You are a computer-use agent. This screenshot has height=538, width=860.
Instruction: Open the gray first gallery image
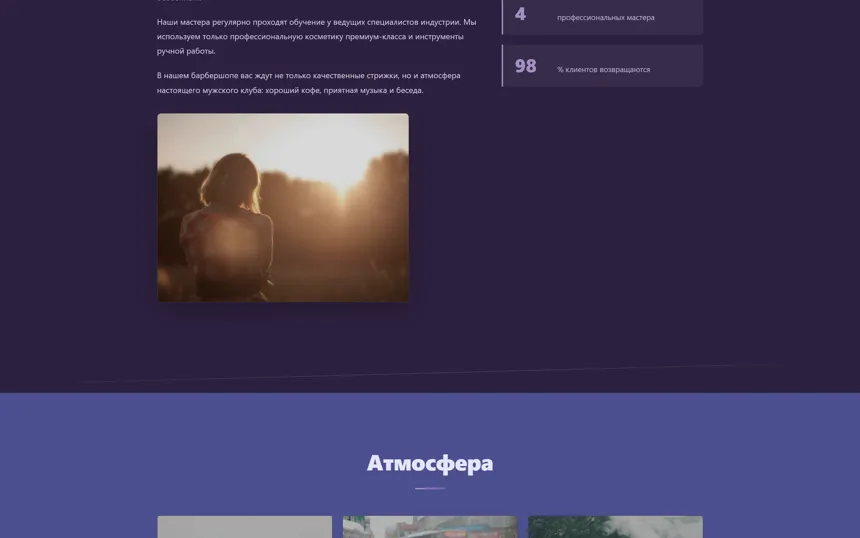pos(245,527)
